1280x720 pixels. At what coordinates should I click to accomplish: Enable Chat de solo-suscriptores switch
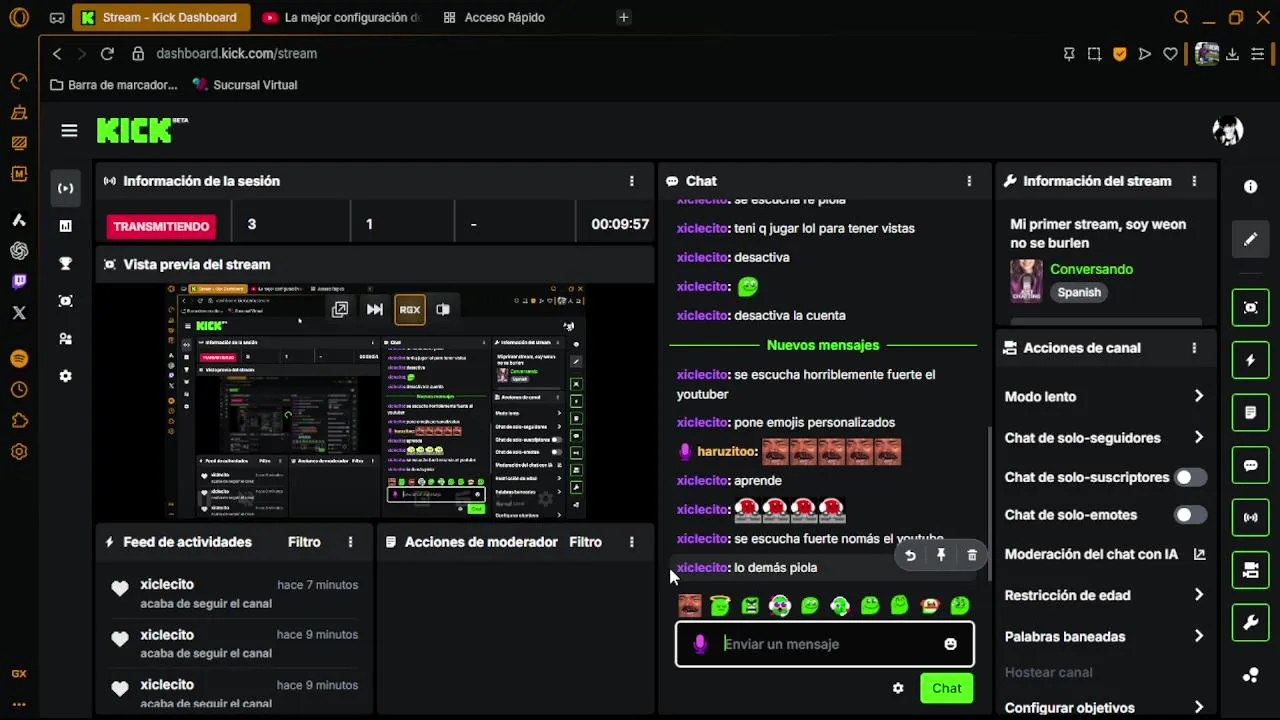tap(1190, 477)
